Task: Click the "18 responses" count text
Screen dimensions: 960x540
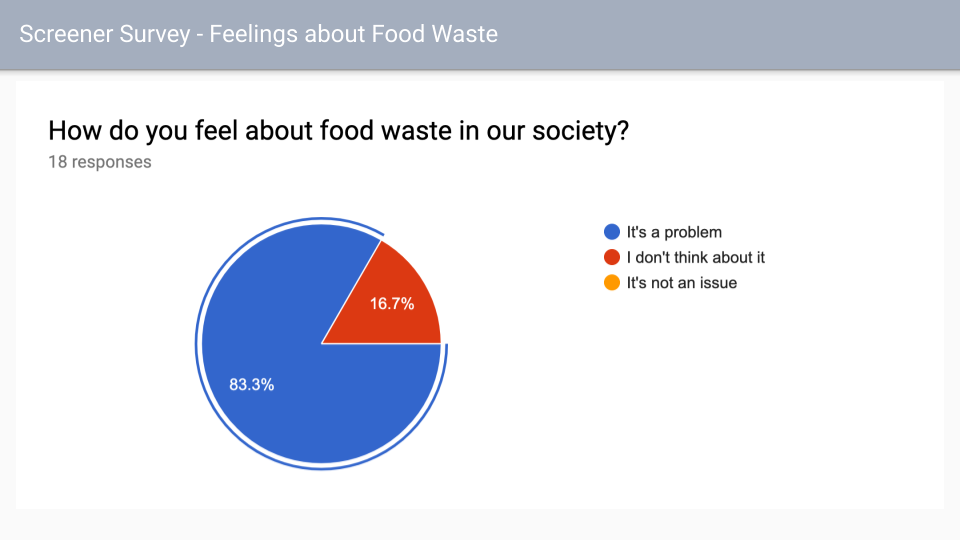Action: point(100,162)
